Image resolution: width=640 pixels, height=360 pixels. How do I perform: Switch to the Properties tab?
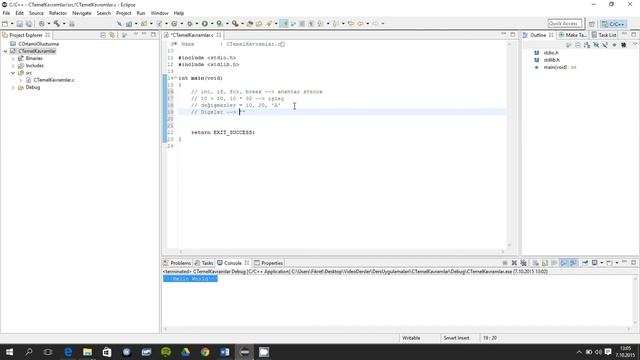click(268, 263)
